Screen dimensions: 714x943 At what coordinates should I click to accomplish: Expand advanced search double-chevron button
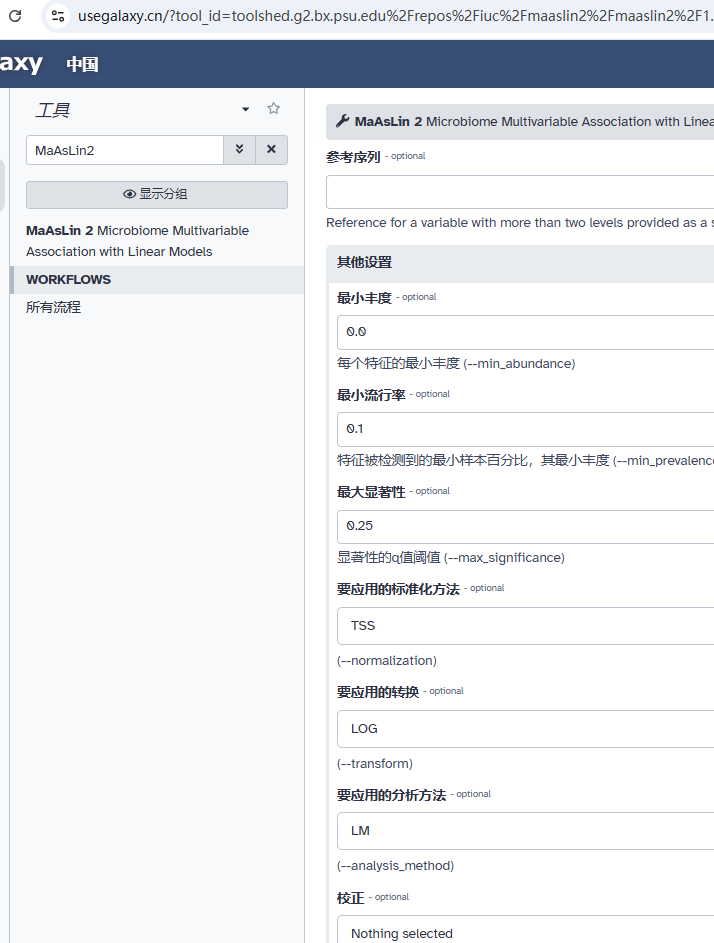pos(239,150)
